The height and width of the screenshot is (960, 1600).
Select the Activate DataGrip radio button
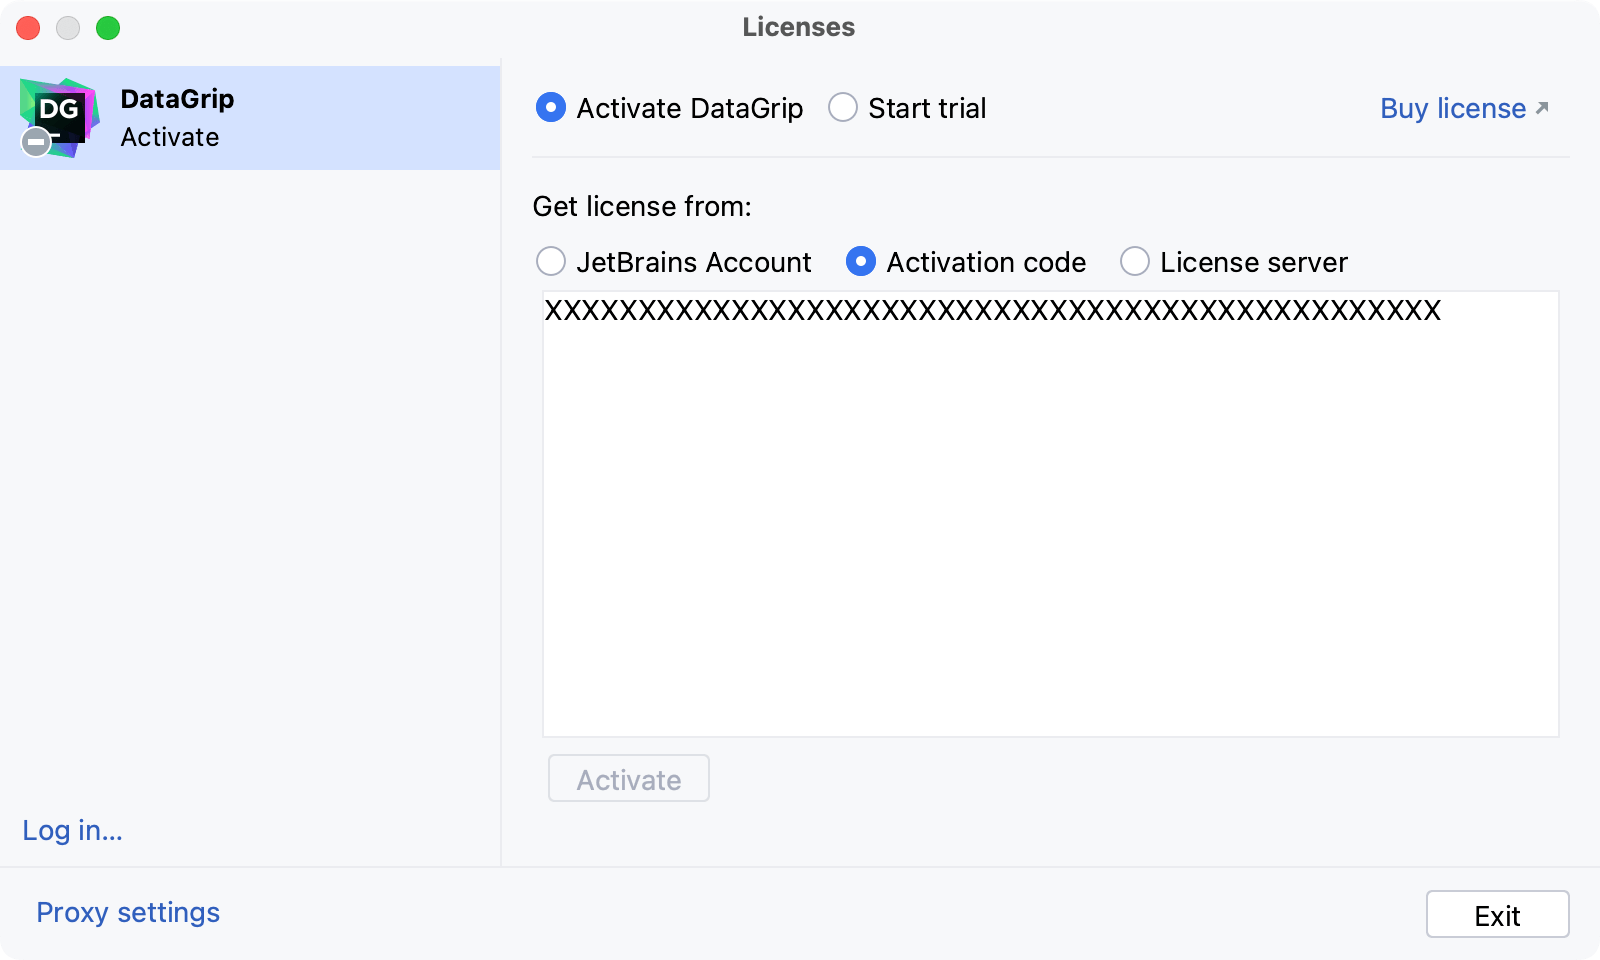tap(550, 107)
